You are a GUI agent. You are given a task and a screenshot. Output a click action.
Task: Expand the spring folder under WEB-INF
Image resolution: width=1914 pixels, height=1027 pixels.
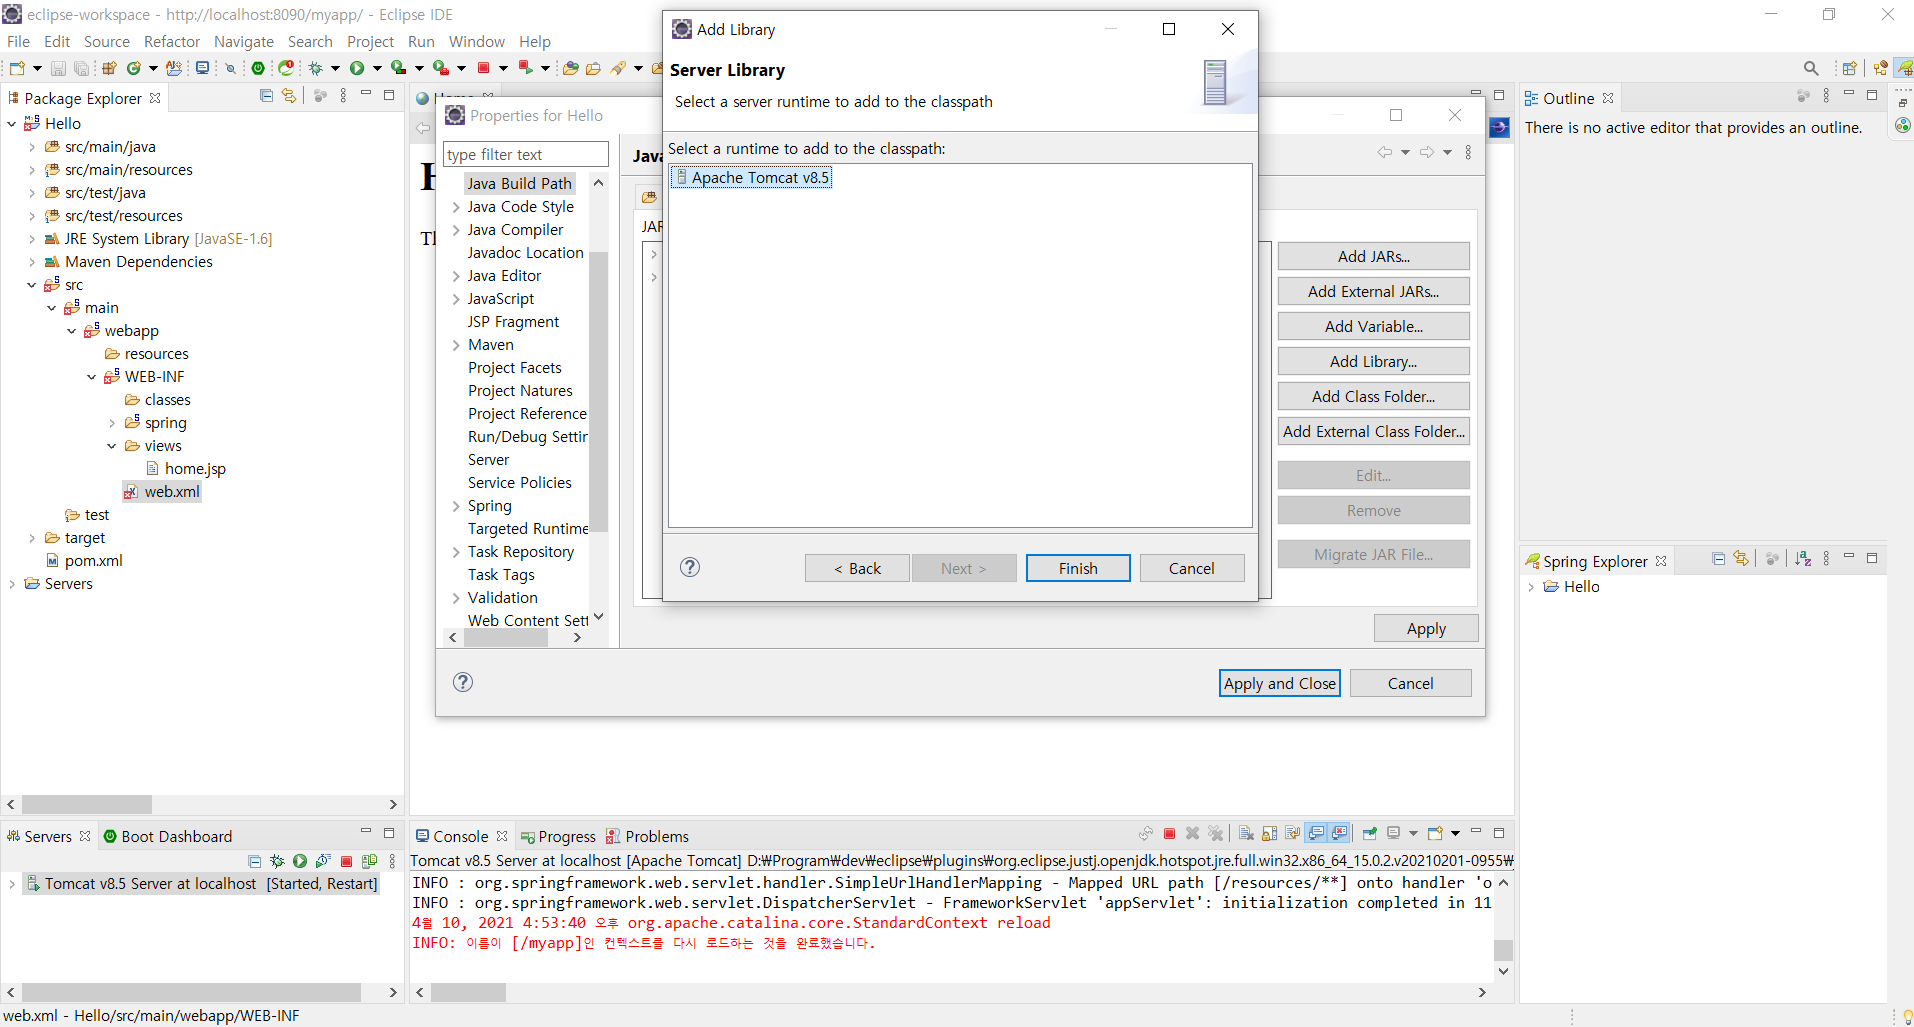tap(112, 423)
